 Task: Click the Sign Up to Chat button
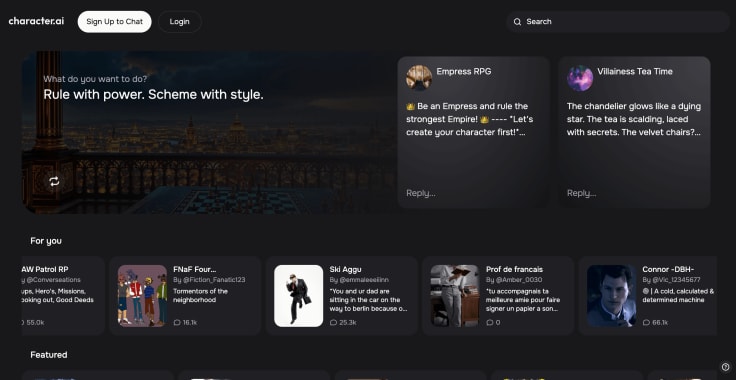115,22
